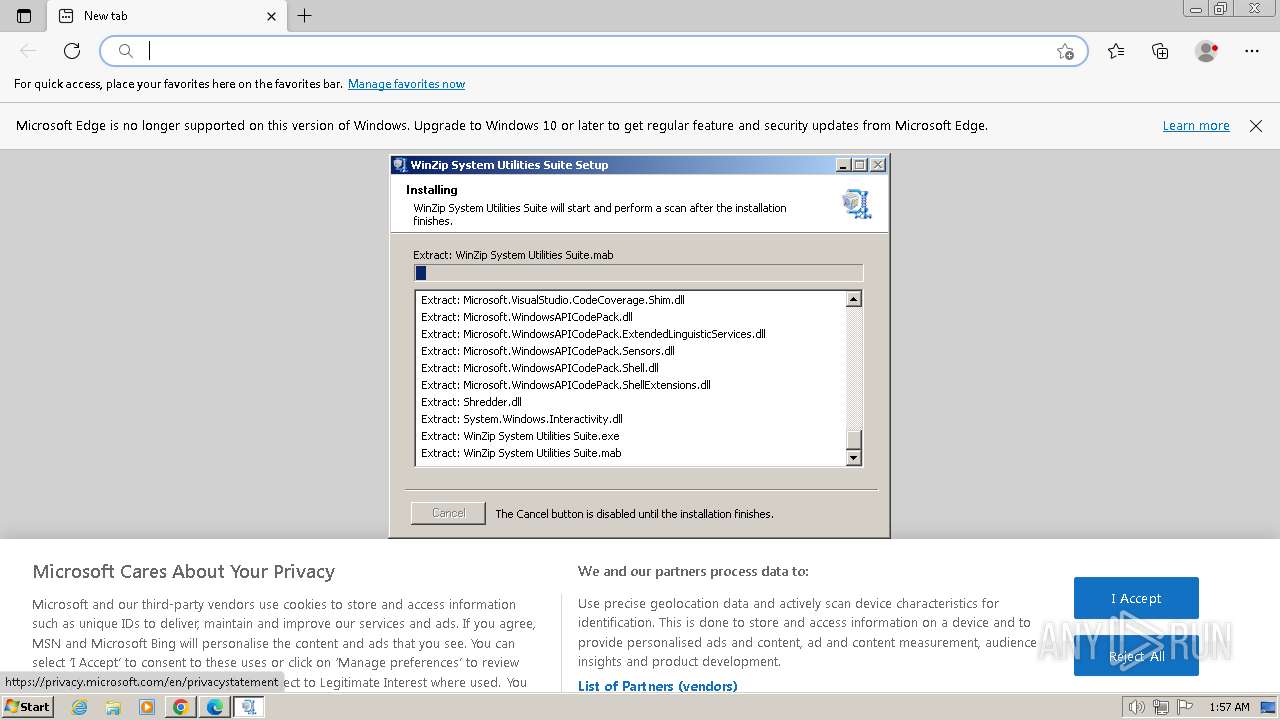1280x720 pixels.
Task: Click the installer package icon in header
Action: (x=857, y=204)
